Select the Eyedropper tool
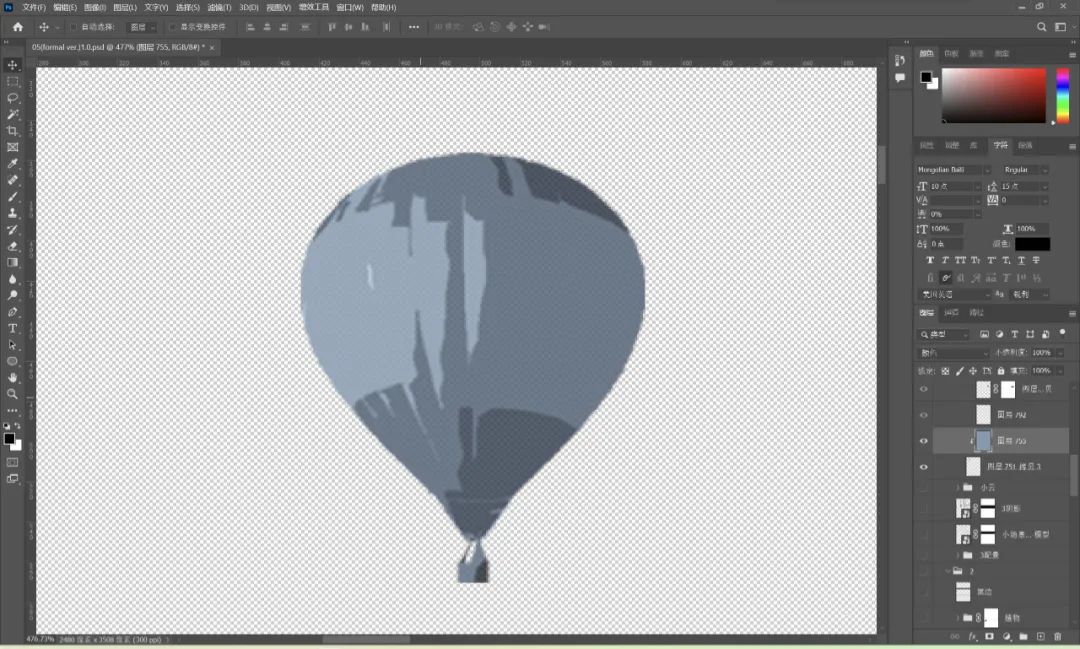Viewport: 1080px width, 649px height. [x=12, y=164]
